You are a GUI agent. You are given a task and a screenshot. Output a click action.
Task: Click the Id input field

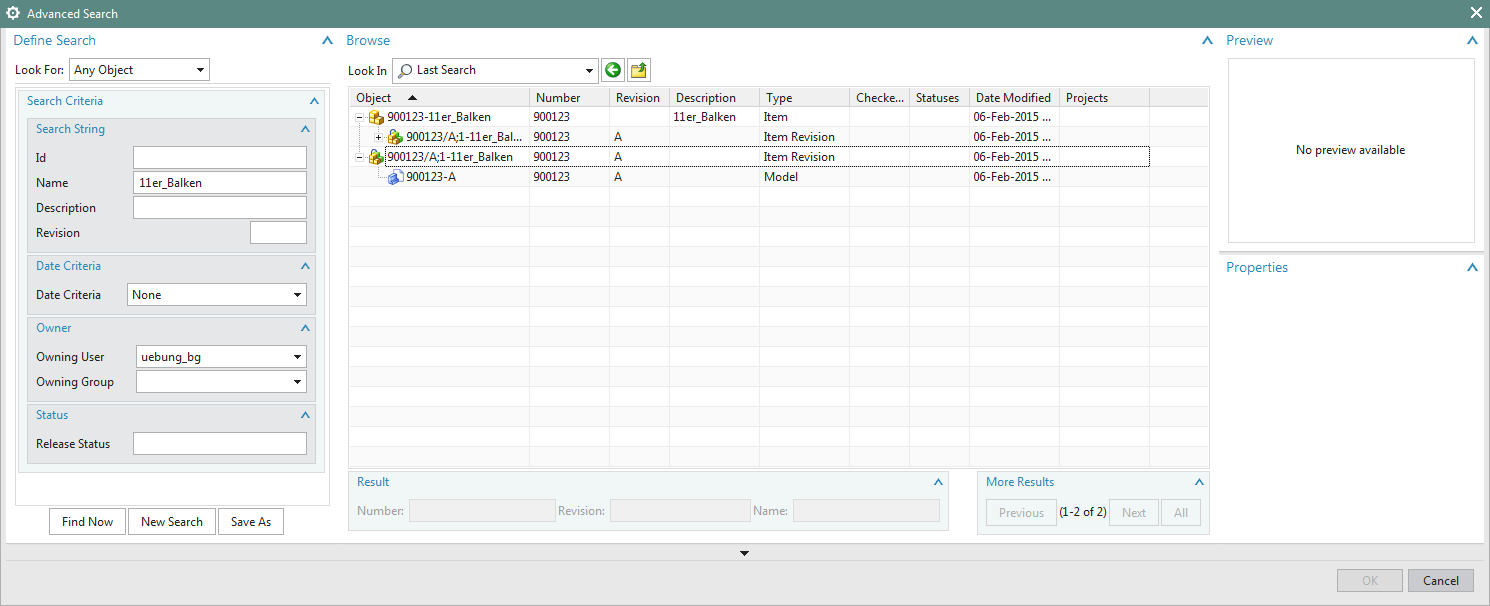(220, 158)
